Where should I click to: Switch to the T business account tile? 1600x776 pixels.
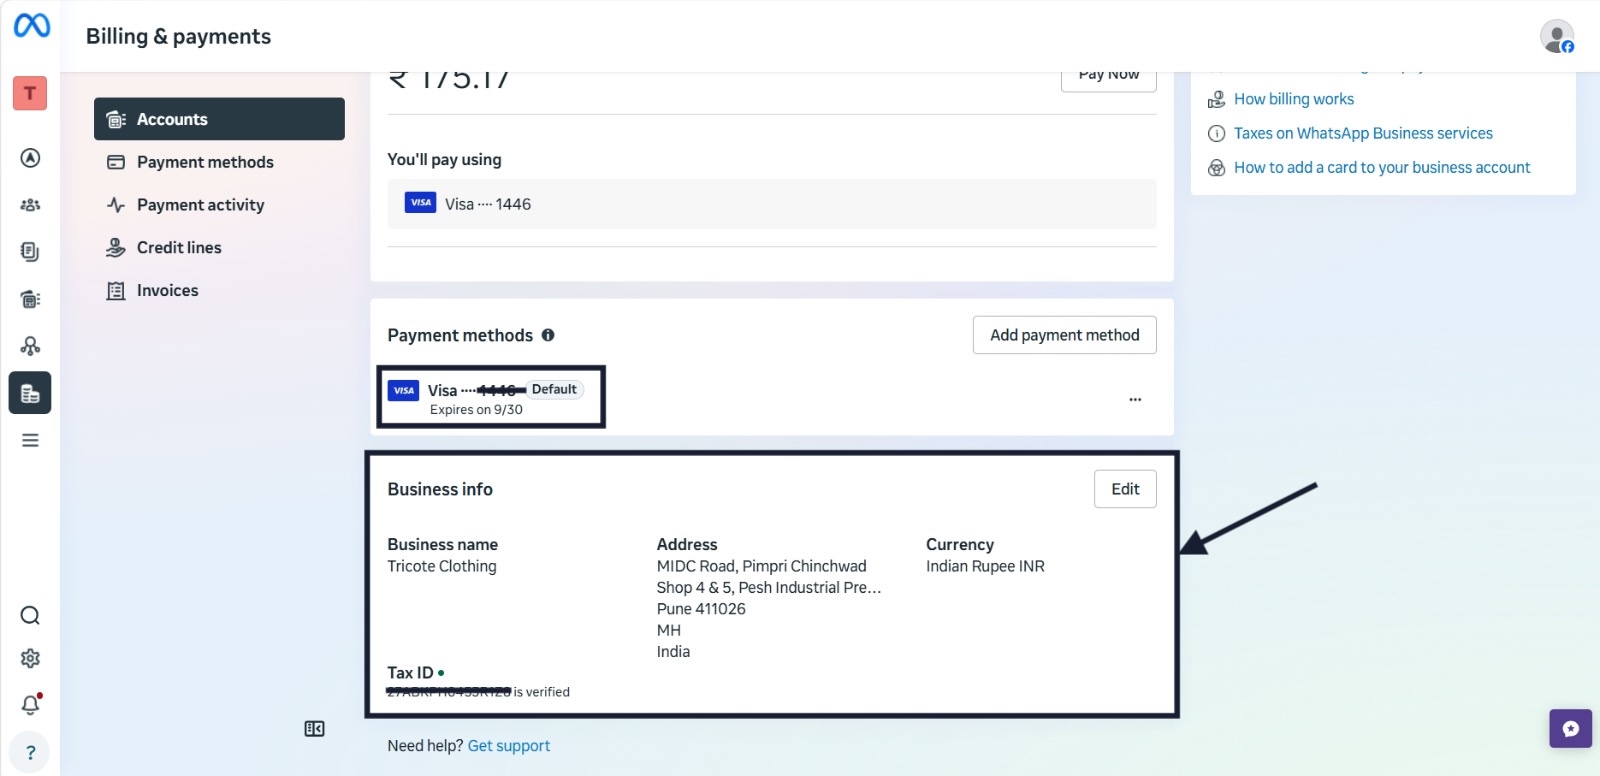[x=30, y=93]
